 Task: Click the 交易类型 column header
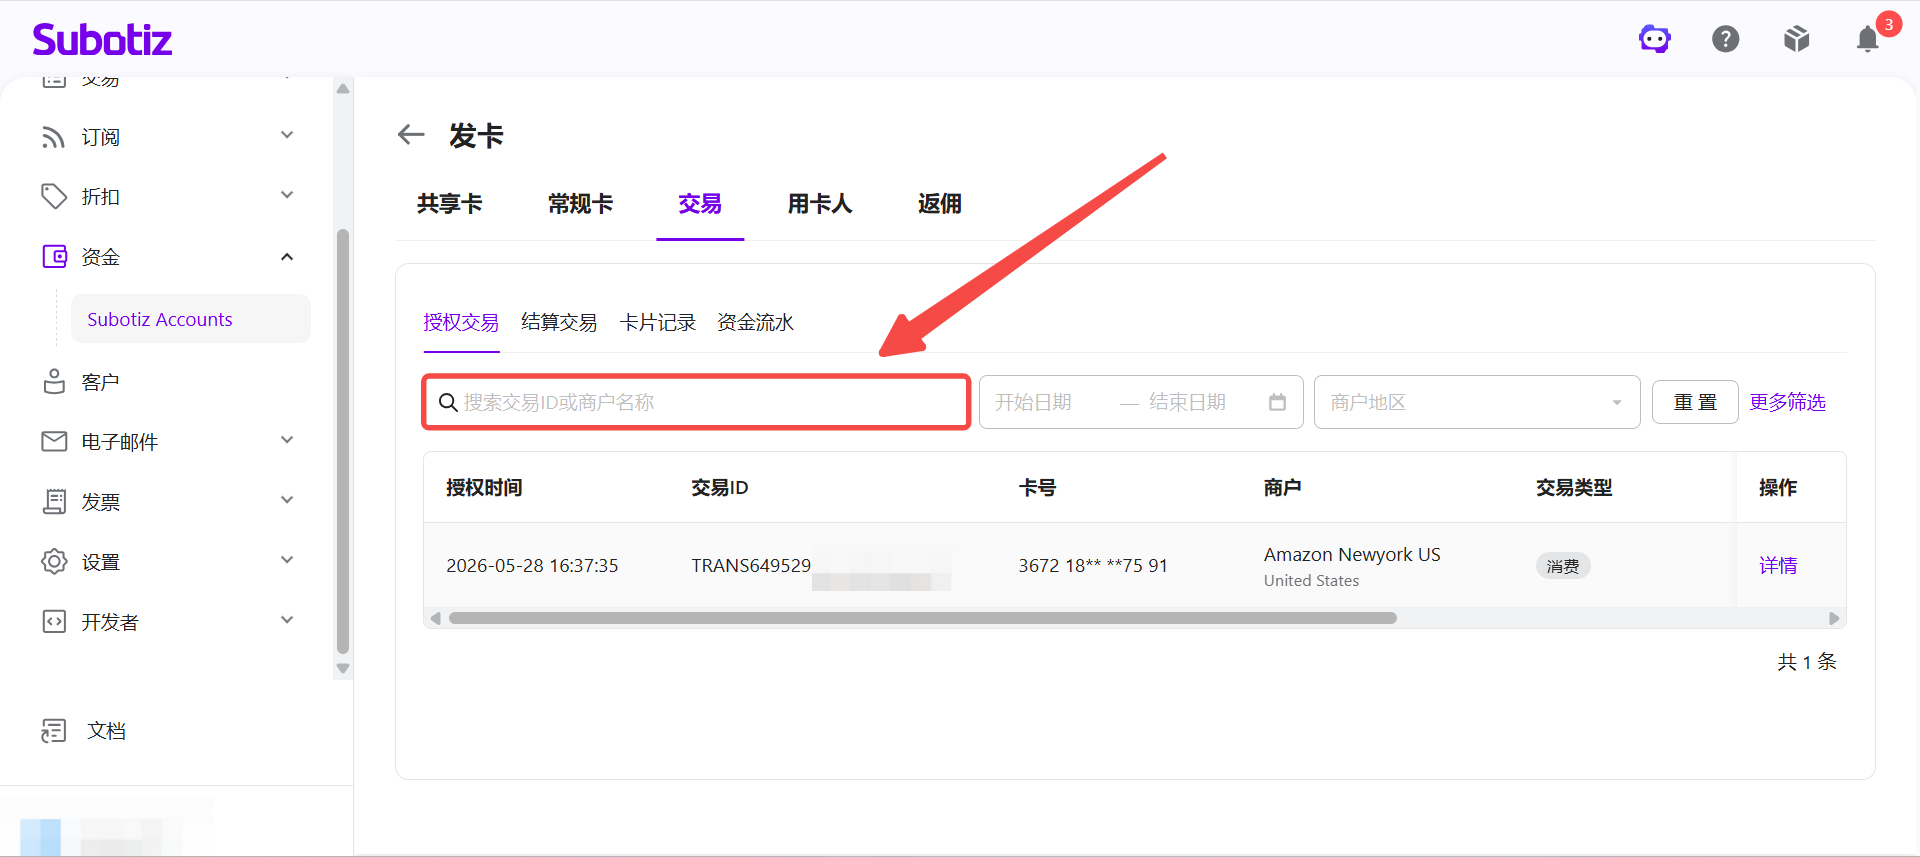tap(1574, 487)
